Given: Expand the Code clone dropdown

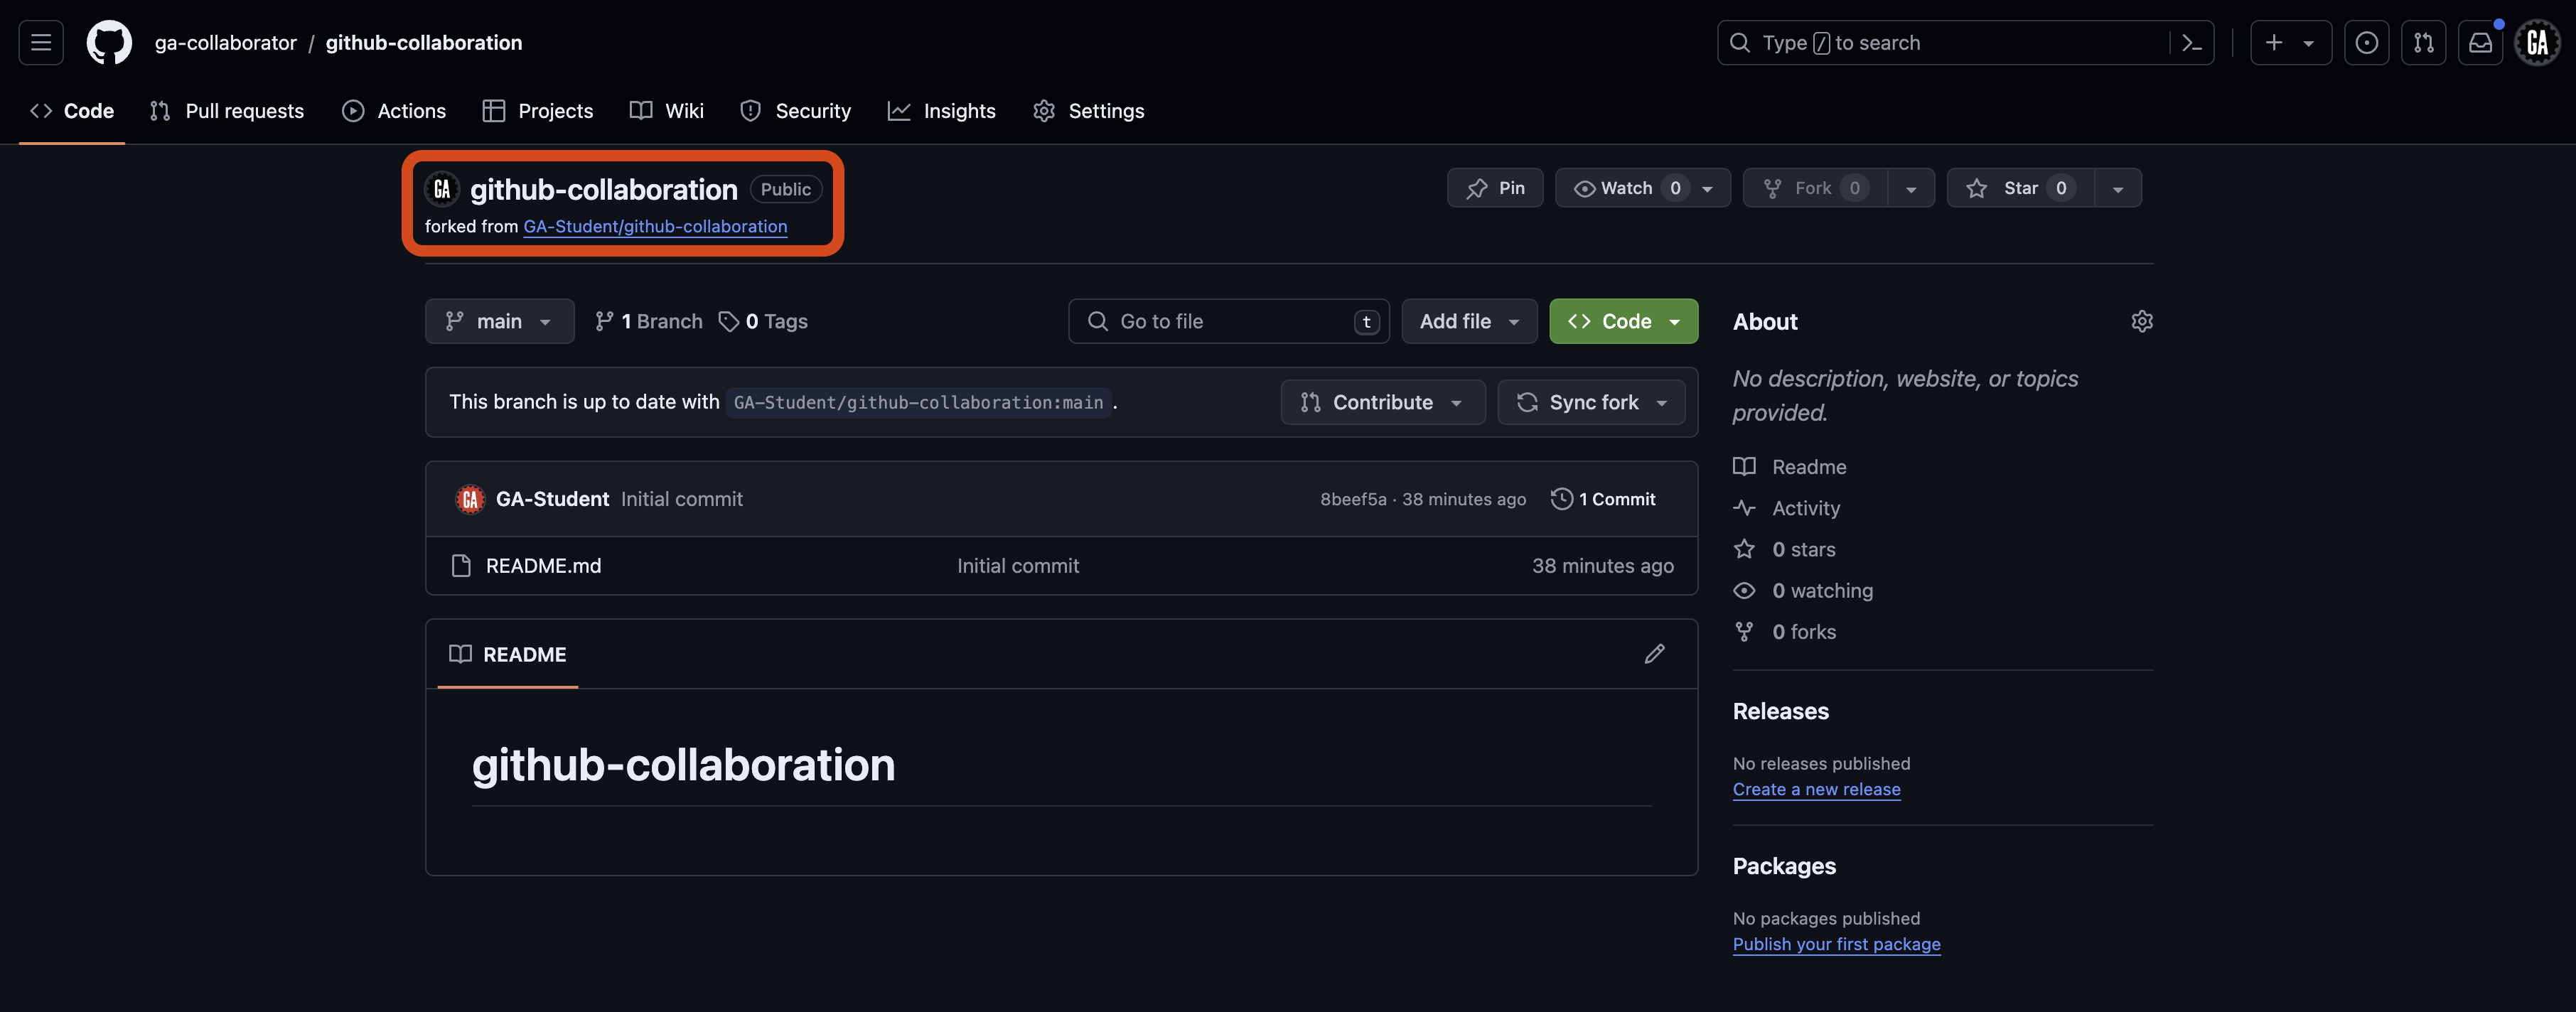Looking at the screenshot, I should (1675, 321).
